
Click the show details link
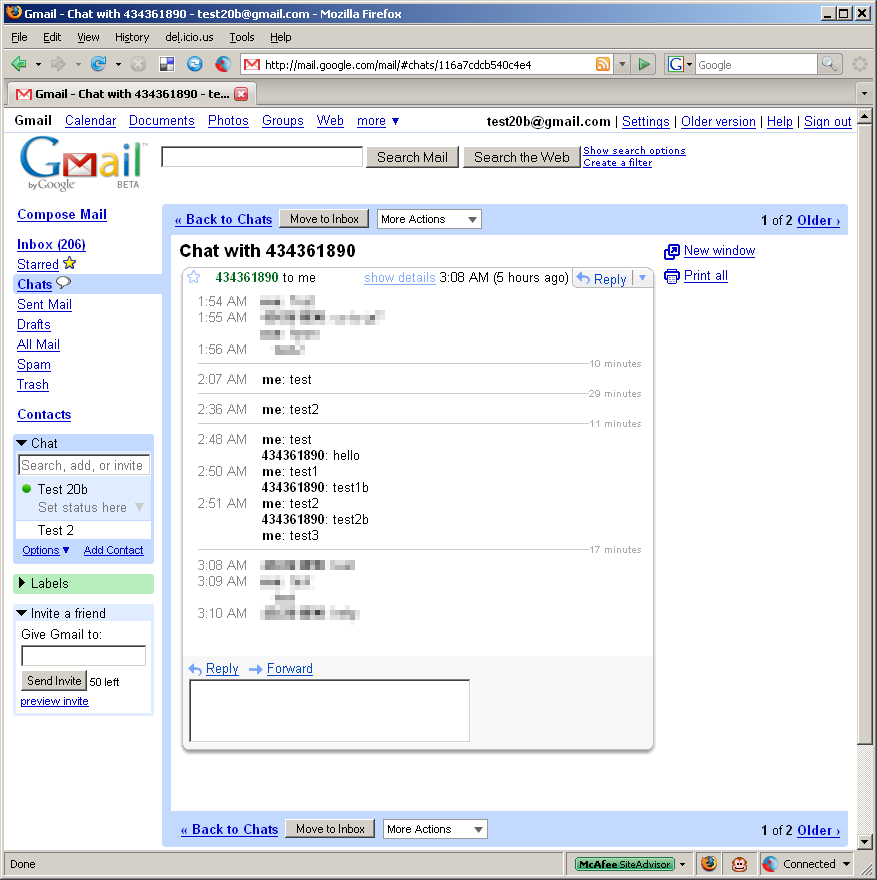pos(400,278)
